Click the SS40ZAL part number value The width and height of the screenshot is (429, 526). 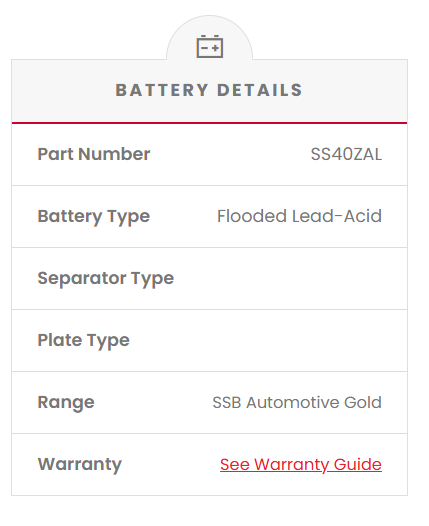[x=346, y=154]
